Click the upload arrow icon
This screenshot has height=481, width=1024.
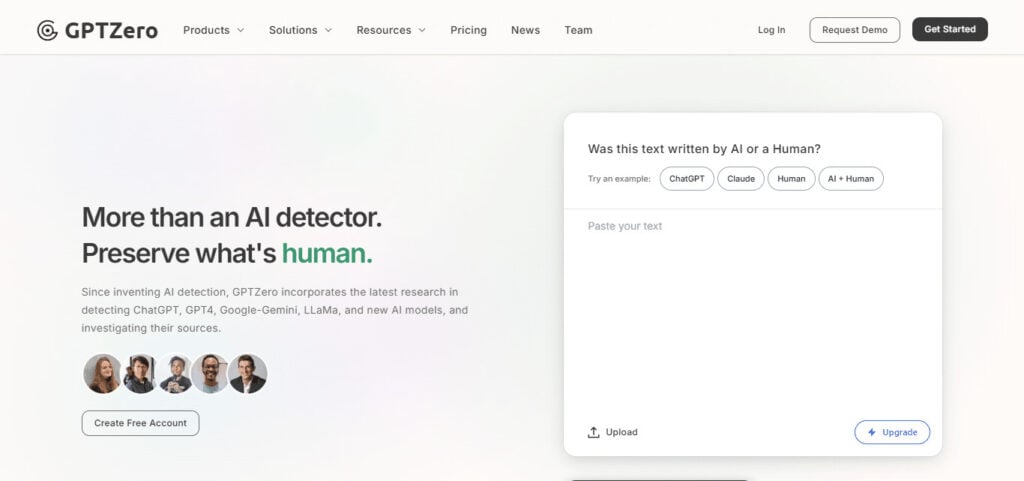[x=594, y=432]
